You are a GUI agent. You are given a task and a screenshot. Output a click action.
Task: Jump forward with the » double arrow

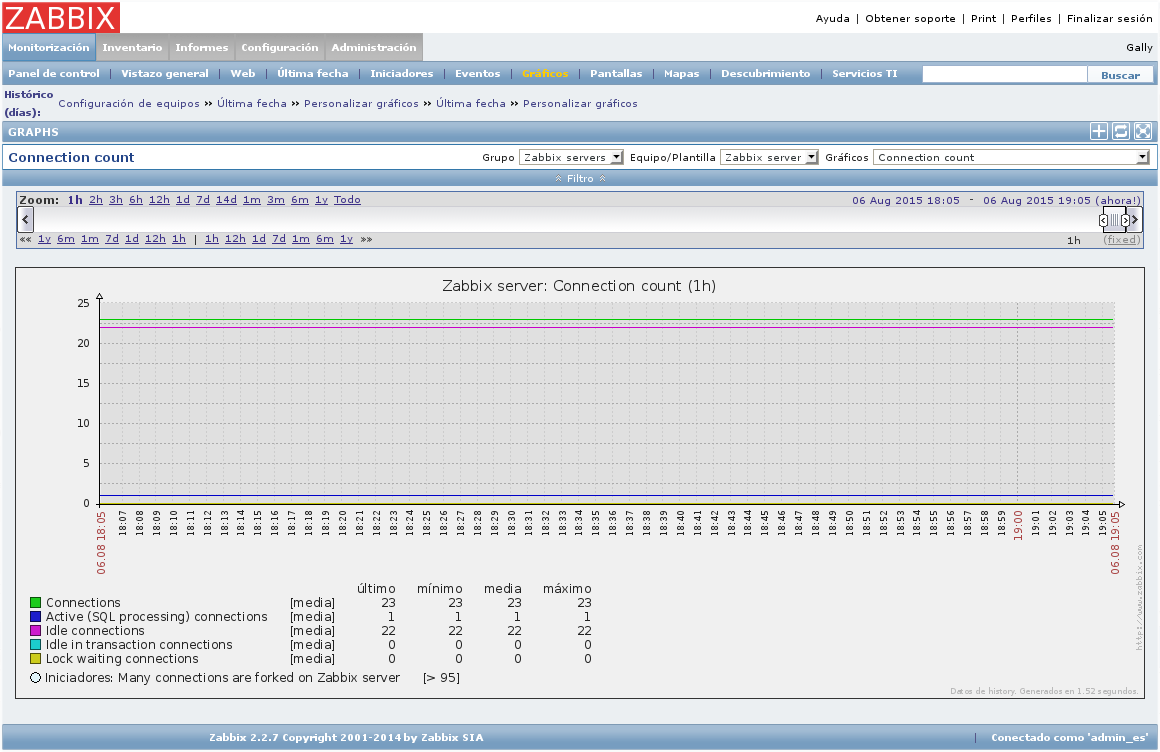(x=366, y=239)
